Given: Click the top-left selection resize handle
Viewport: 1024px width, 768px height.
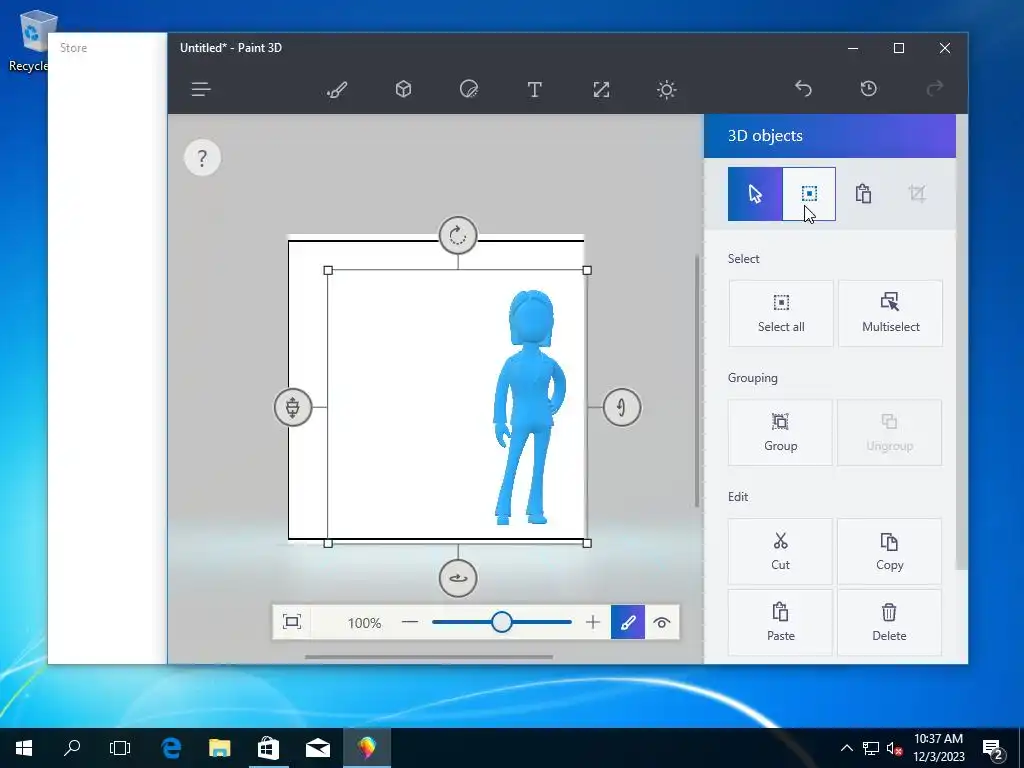Looking at the screenshot, I should [328, 270].
